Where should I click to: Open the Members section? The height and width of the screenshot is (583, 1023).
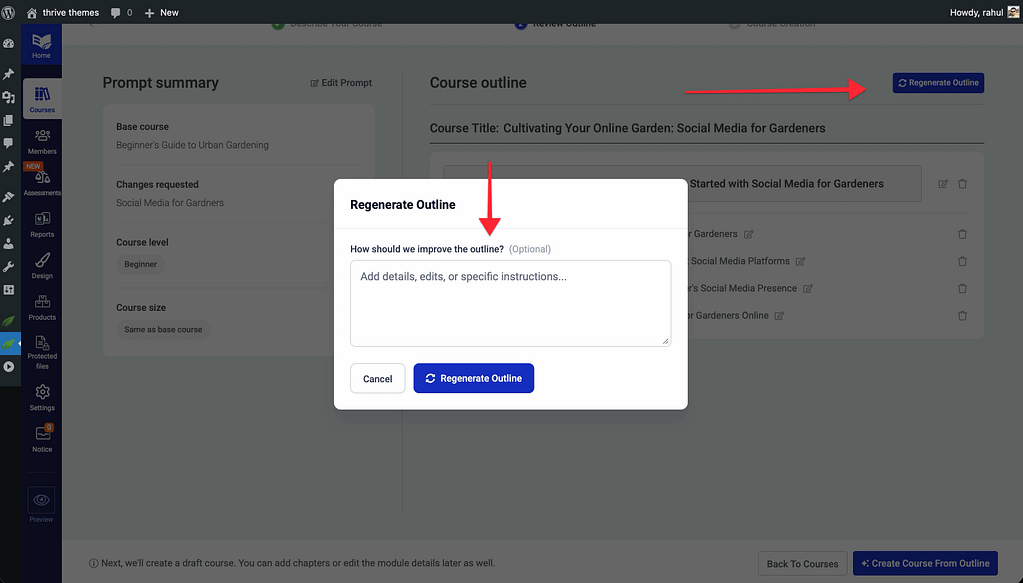click(x=42, y=140)
